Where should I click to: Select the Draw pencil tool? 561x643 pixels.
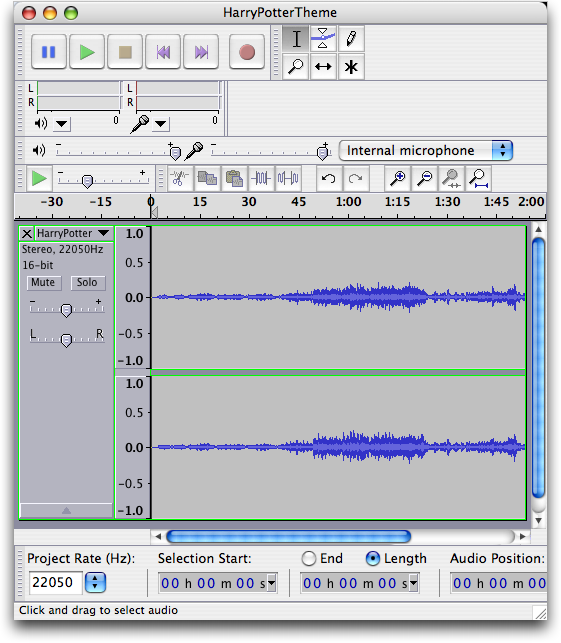[351, 39]
